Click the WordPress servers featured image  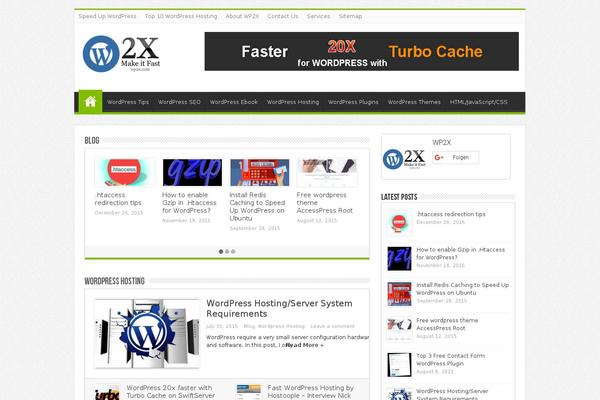click(x=147, y=333)
